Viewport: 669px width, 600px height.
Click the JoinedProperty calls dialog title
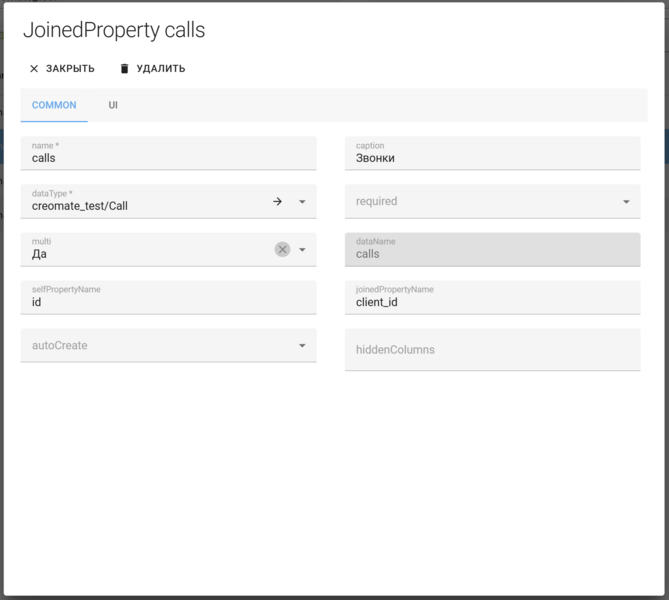(114, 30)
